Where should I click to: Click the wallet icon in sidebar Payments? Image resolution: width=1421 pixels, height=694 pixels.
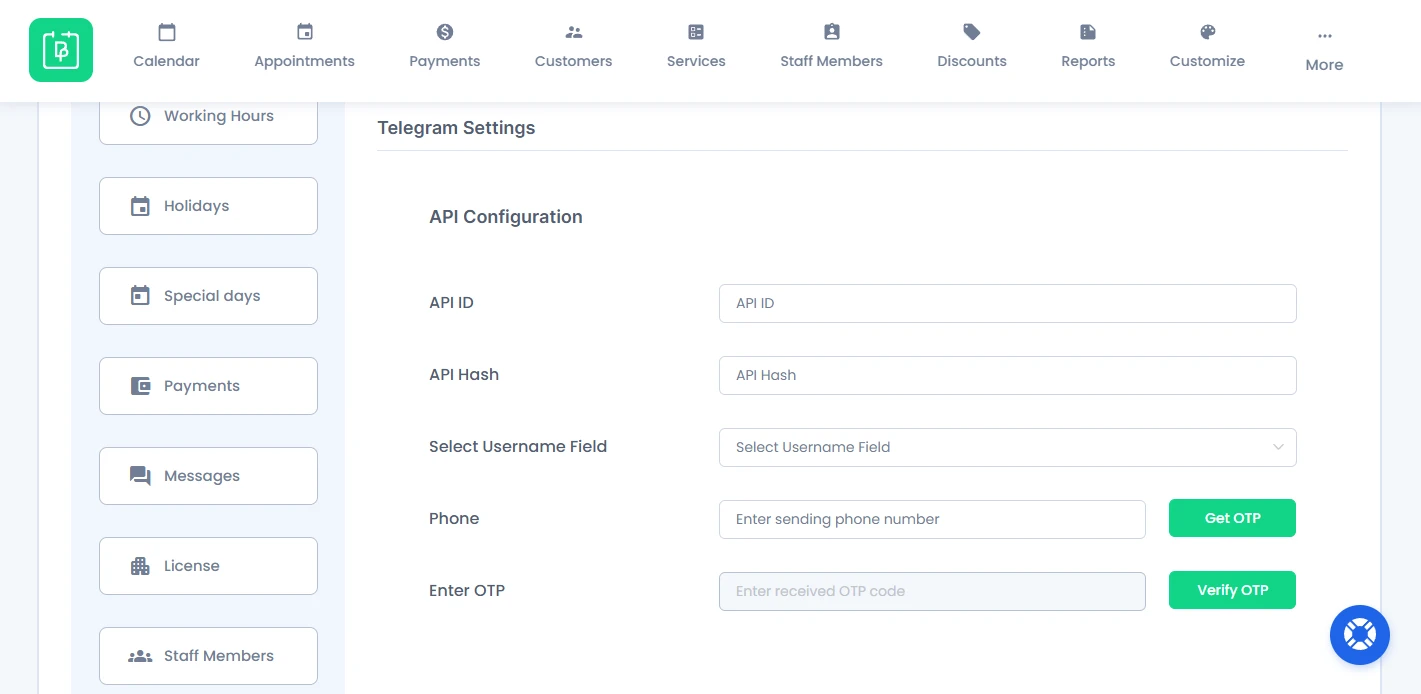click(141, 386)
